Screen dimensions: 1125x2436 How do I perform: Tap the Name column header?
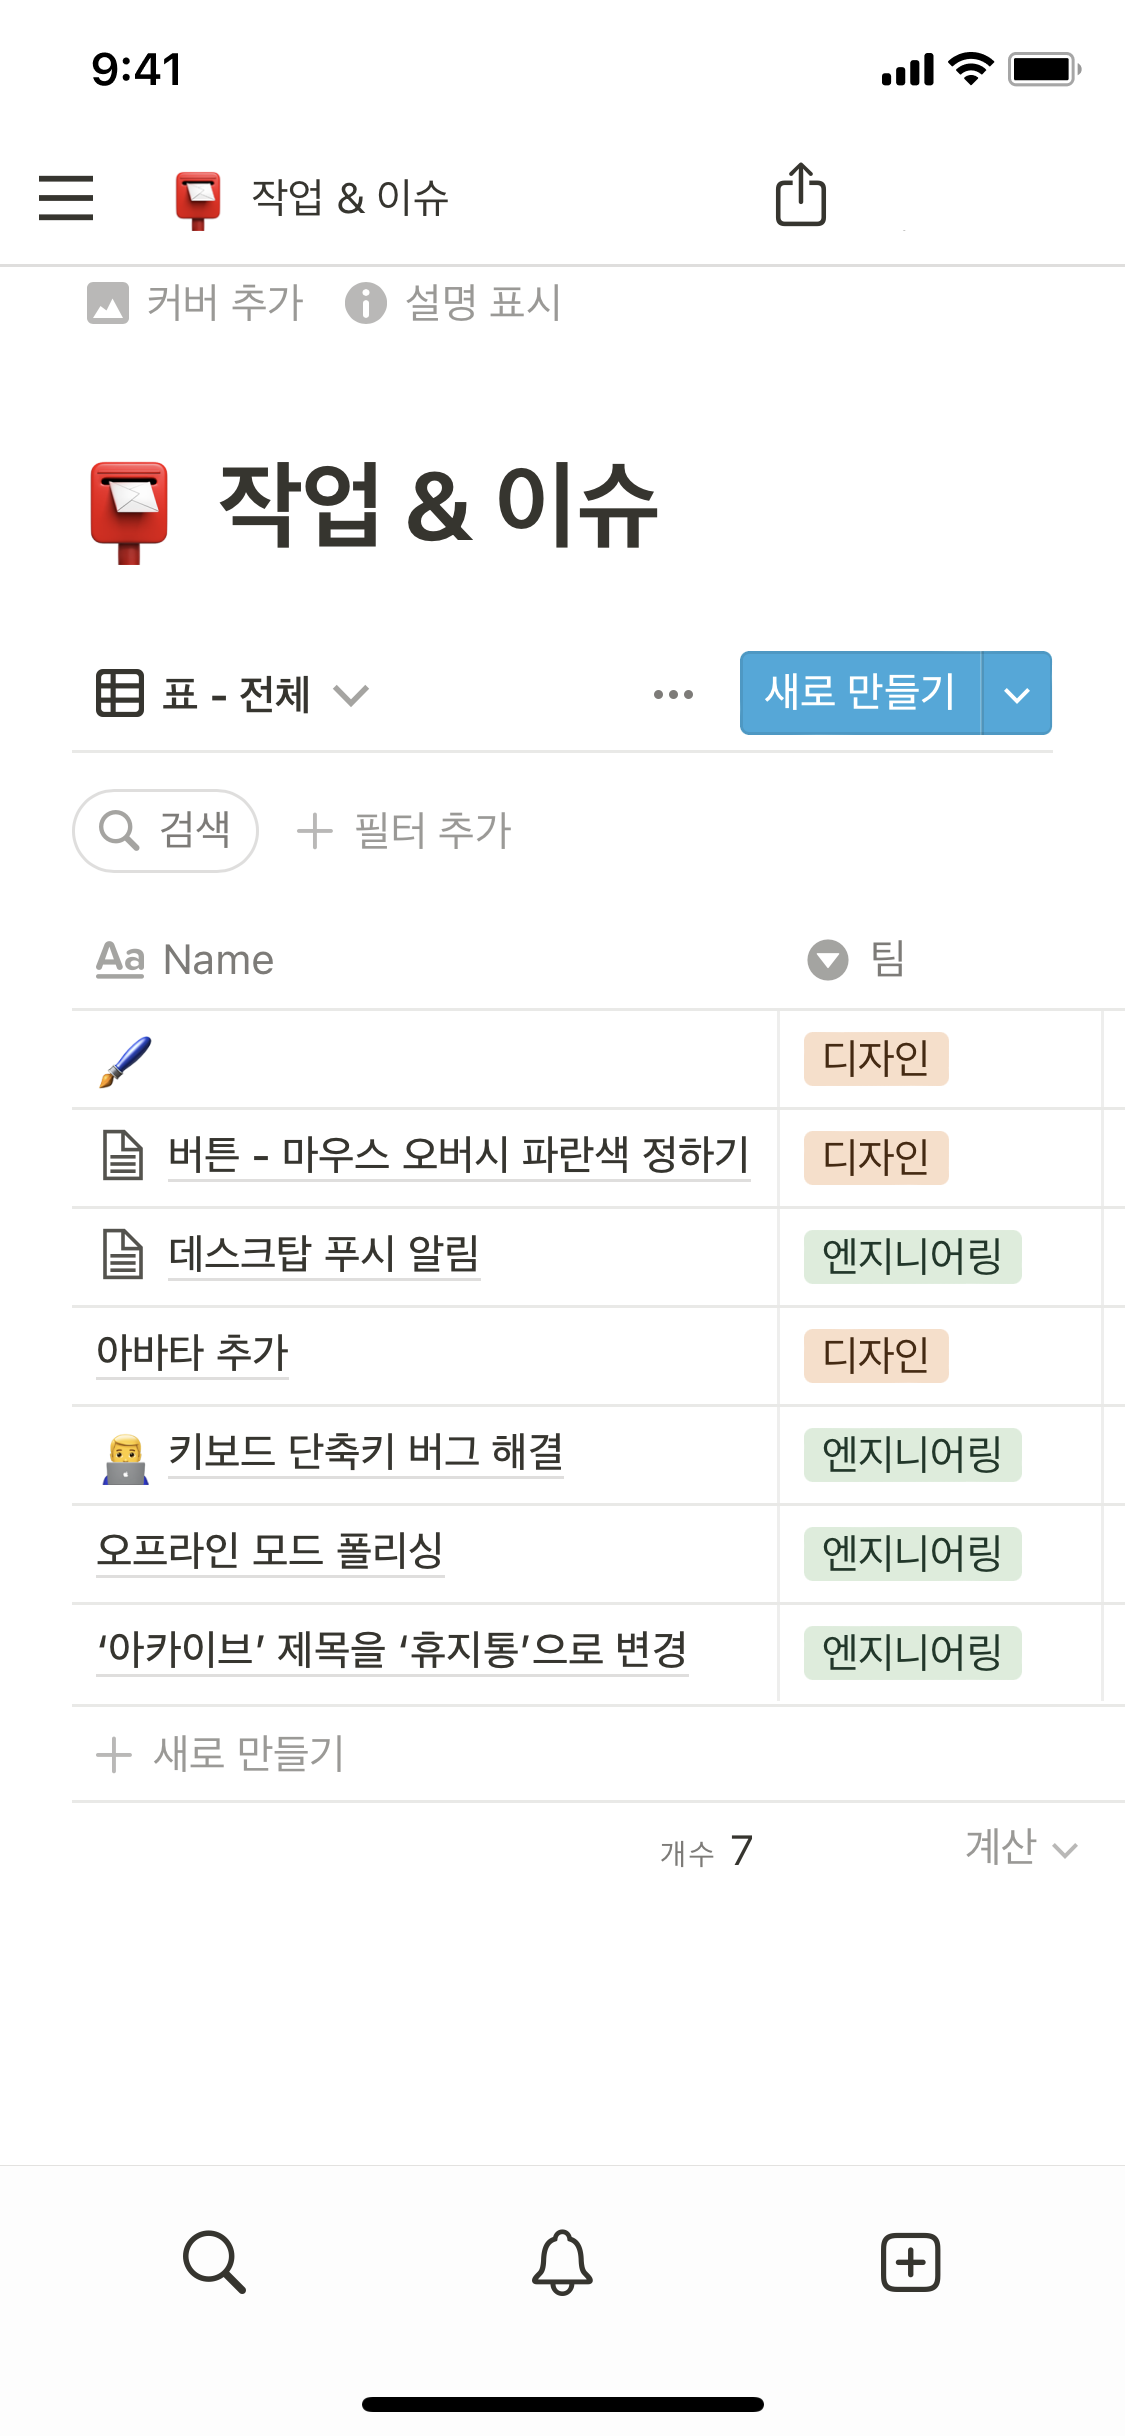[218, 960]
